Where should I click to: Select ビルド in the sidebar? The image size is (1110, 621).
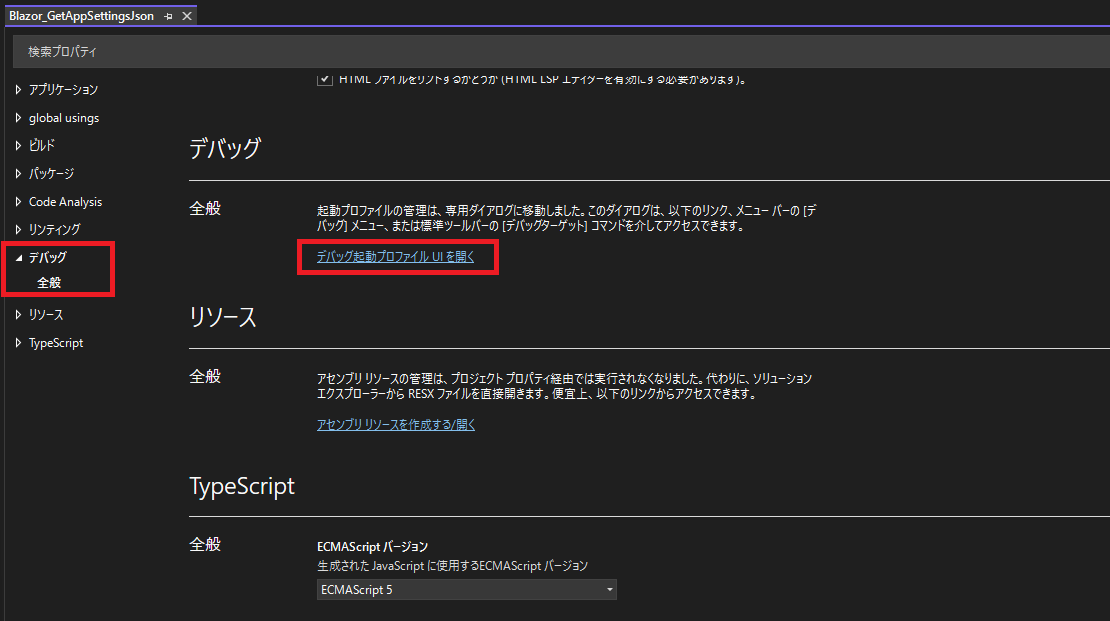pyautogui.click(x=42, y=145)
